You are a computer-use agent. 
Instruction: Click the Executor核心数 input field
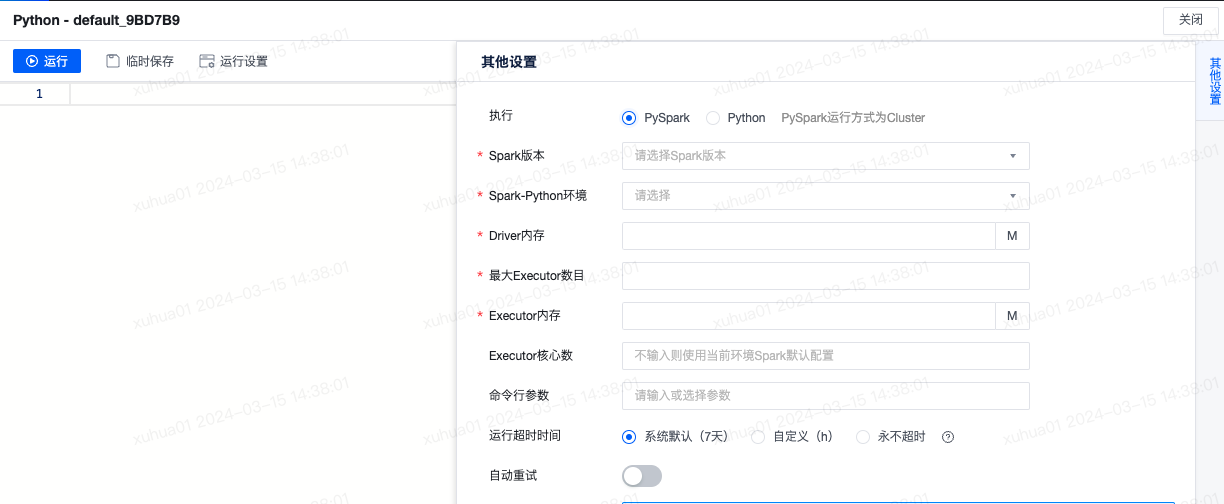click(826, 356)
